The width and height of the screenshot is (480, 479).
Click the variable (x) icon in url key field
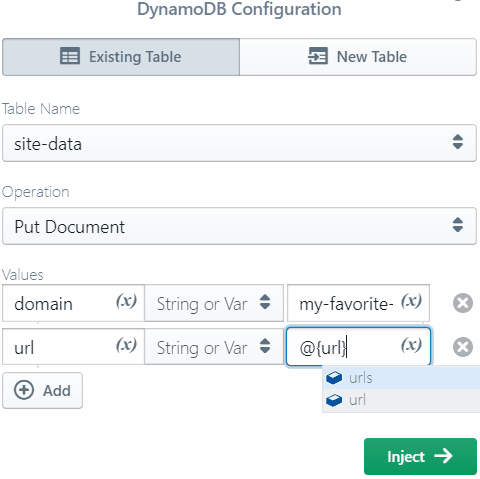(x=126, y=345)
